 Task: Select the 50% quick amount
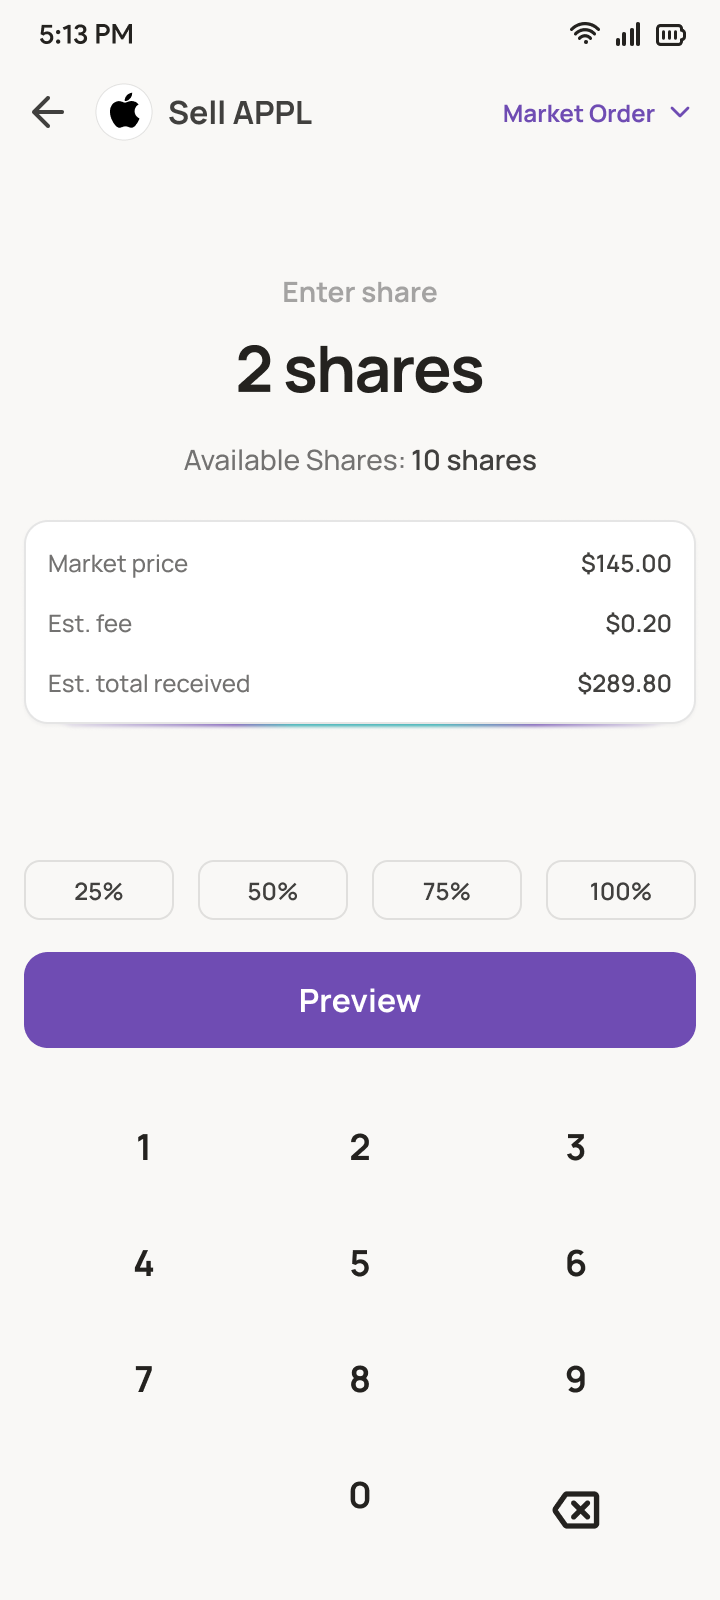click(x=273, y=890)
